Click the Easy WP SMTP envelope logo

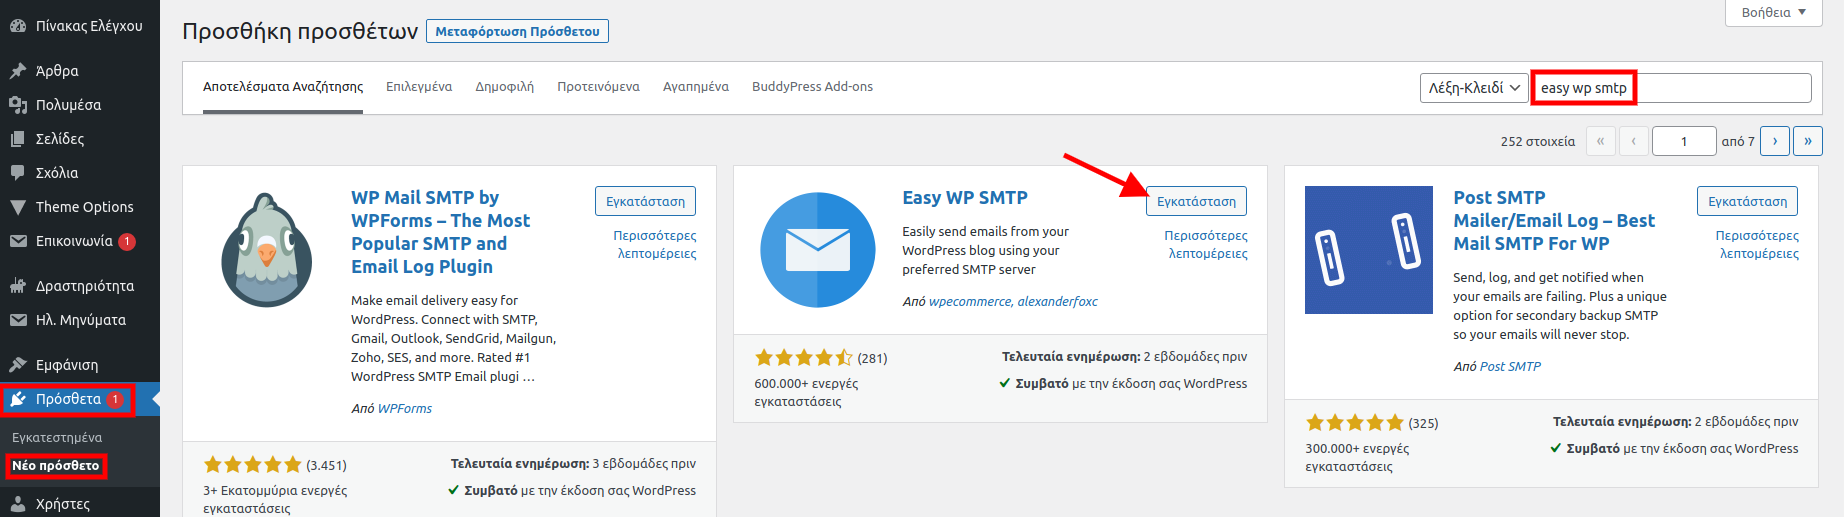(x=818, y=250)
